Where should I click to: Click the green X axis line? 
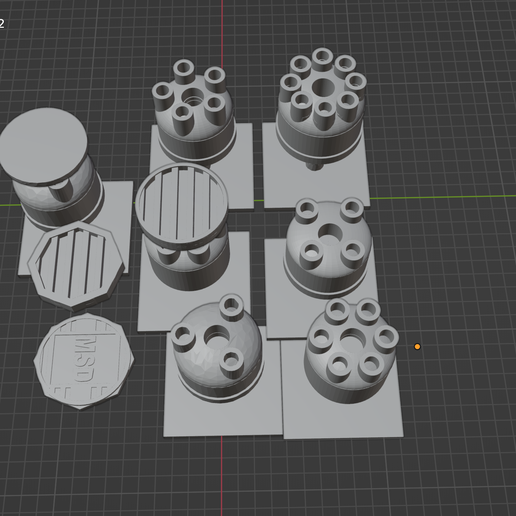[x=443, y=197]
